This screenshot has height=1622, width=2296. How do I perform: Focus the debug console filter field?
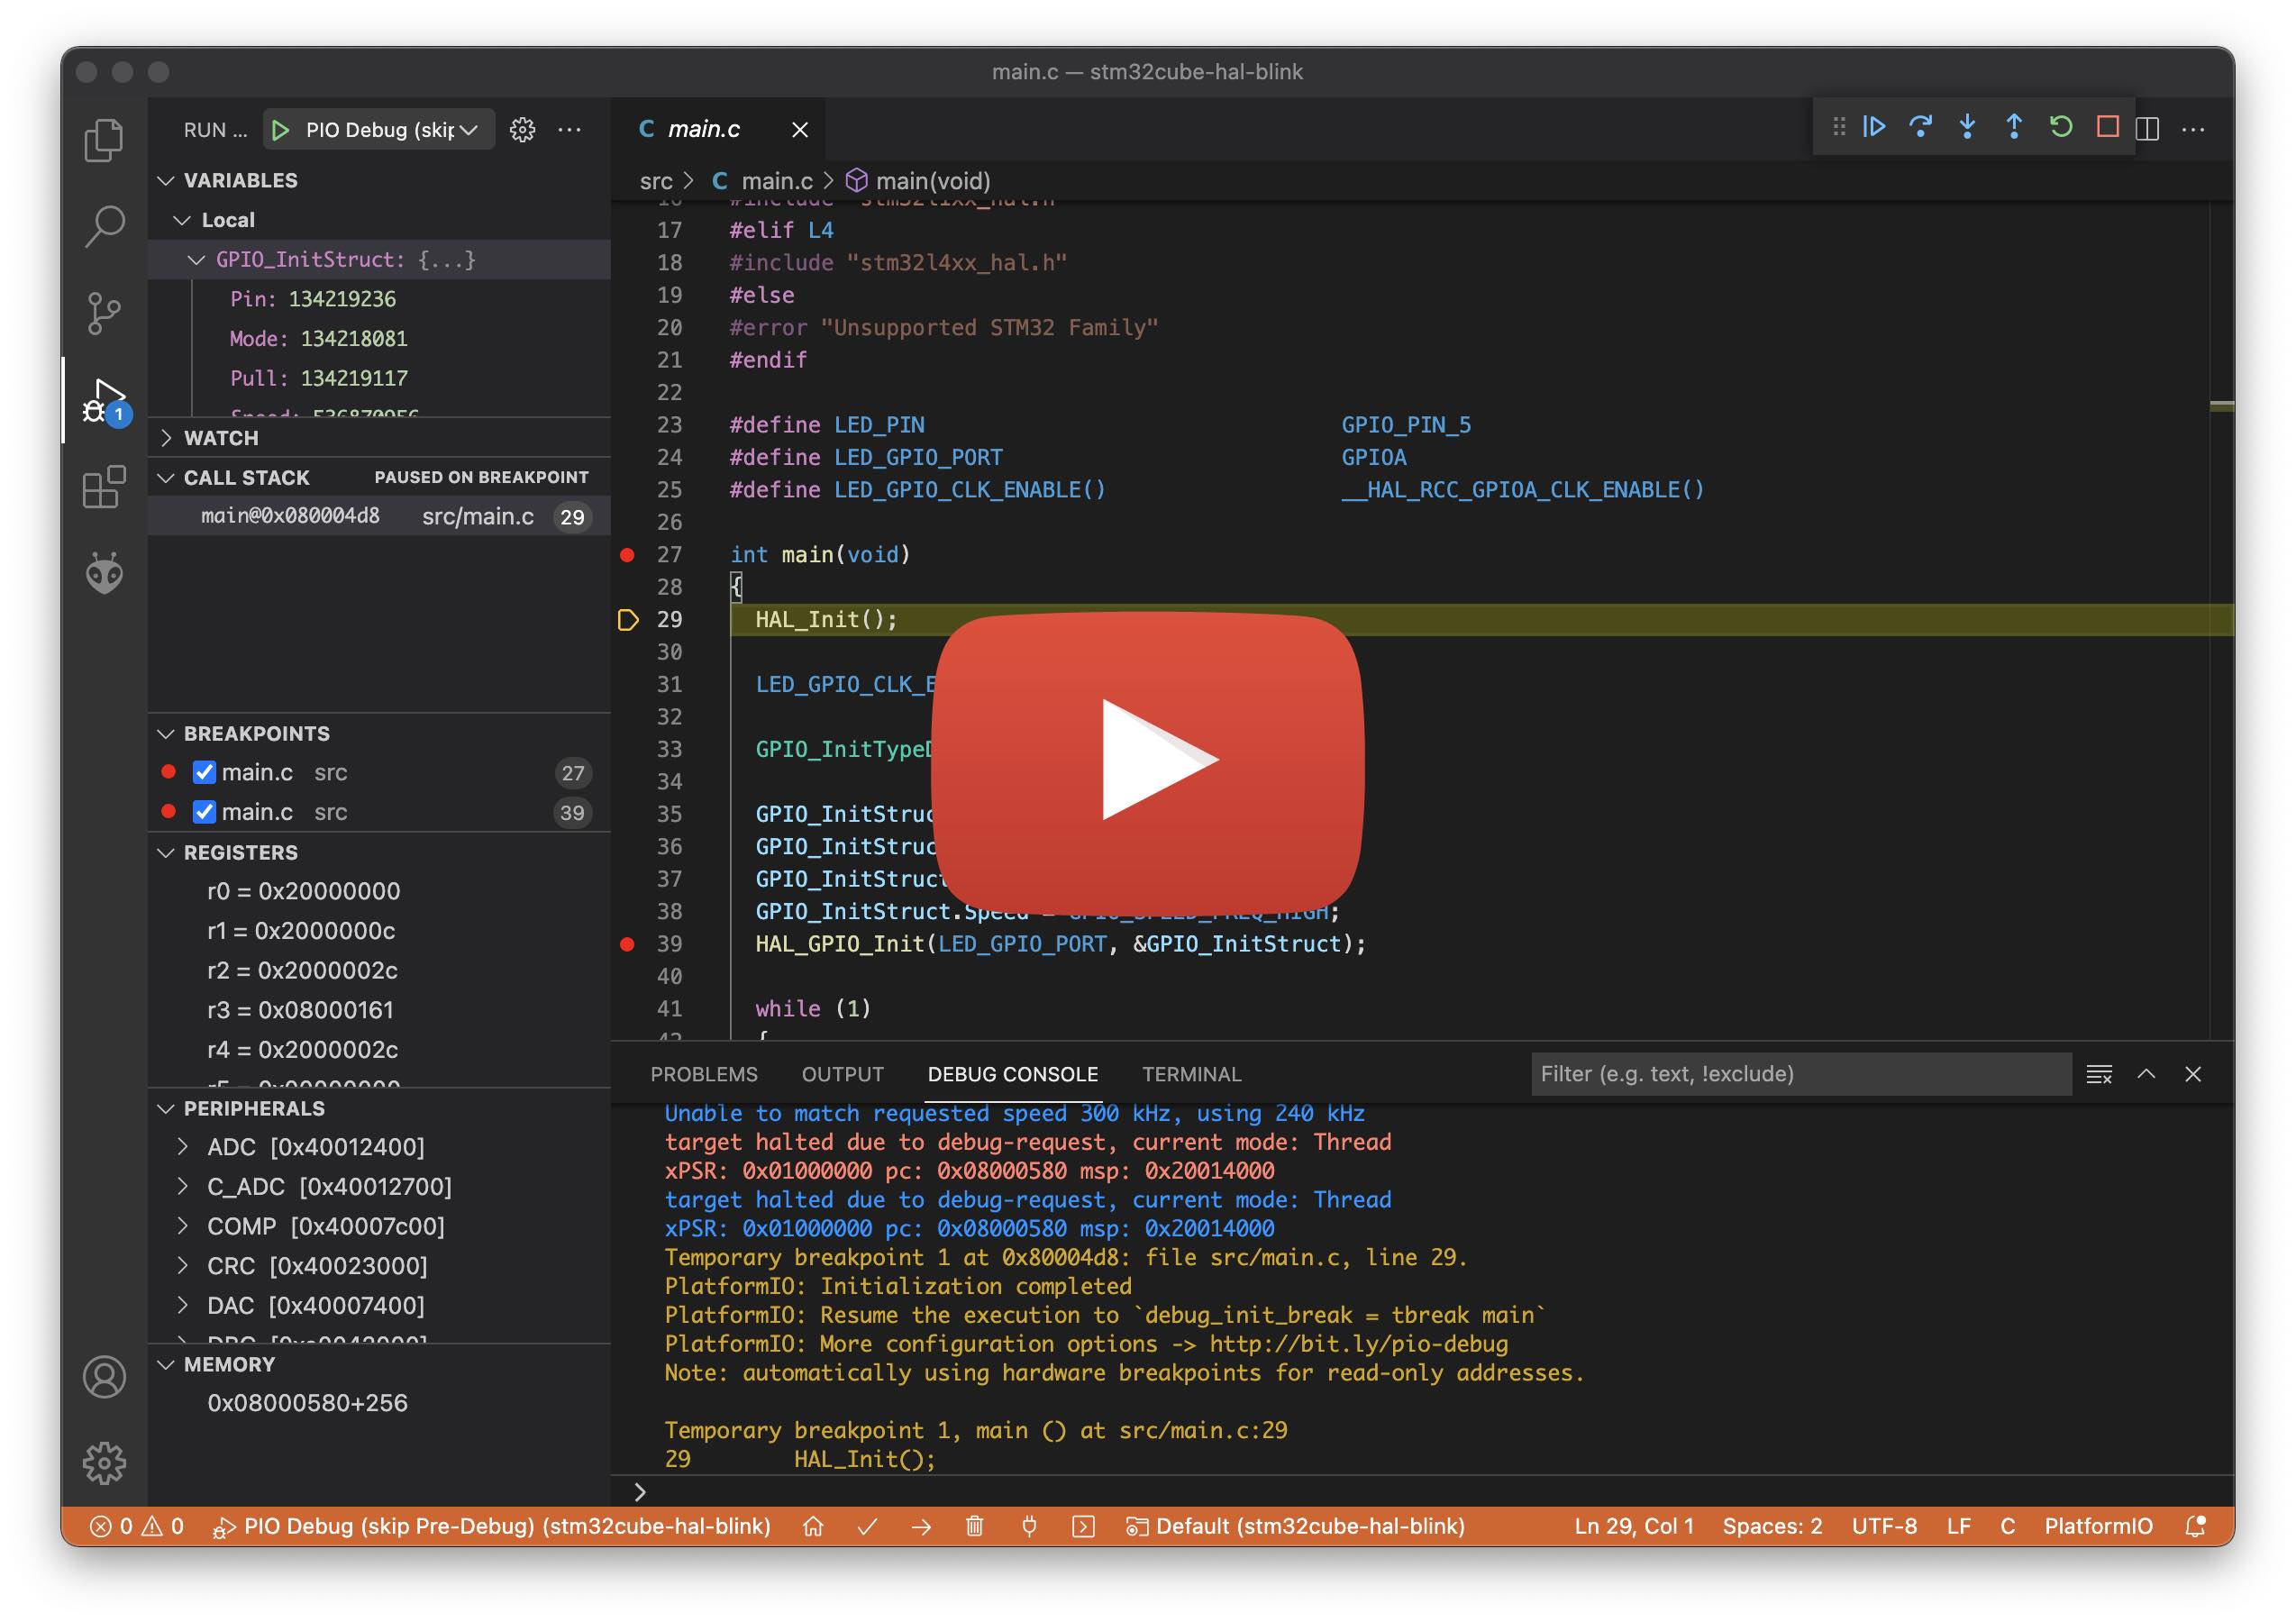(1800, 1074)
